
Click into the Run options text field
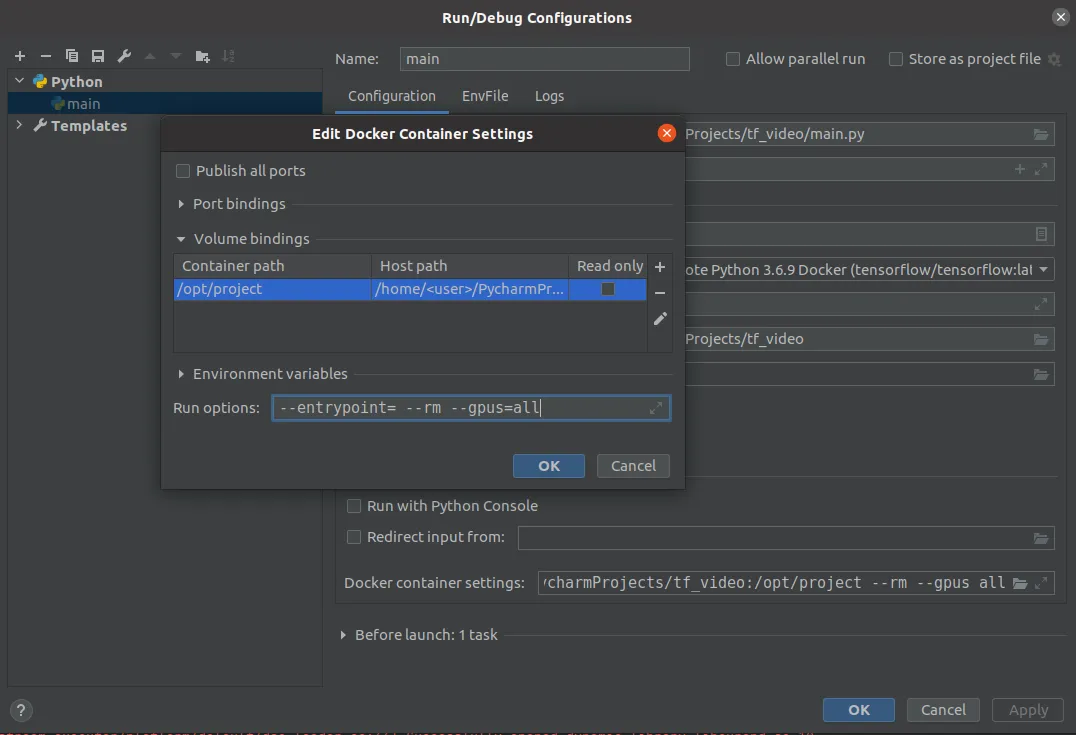click(x=460, y=408)
